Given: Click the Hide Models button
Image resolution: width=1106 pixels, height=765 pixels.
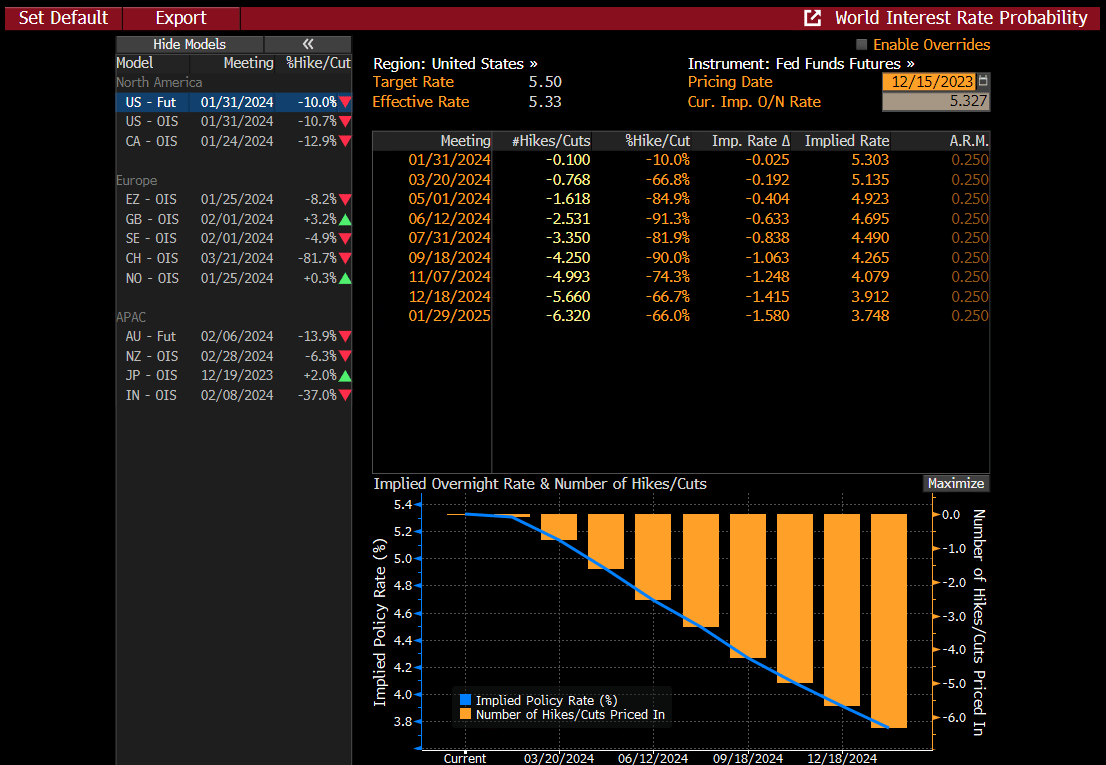Looking at the screenshot, I should coord(189,44).
